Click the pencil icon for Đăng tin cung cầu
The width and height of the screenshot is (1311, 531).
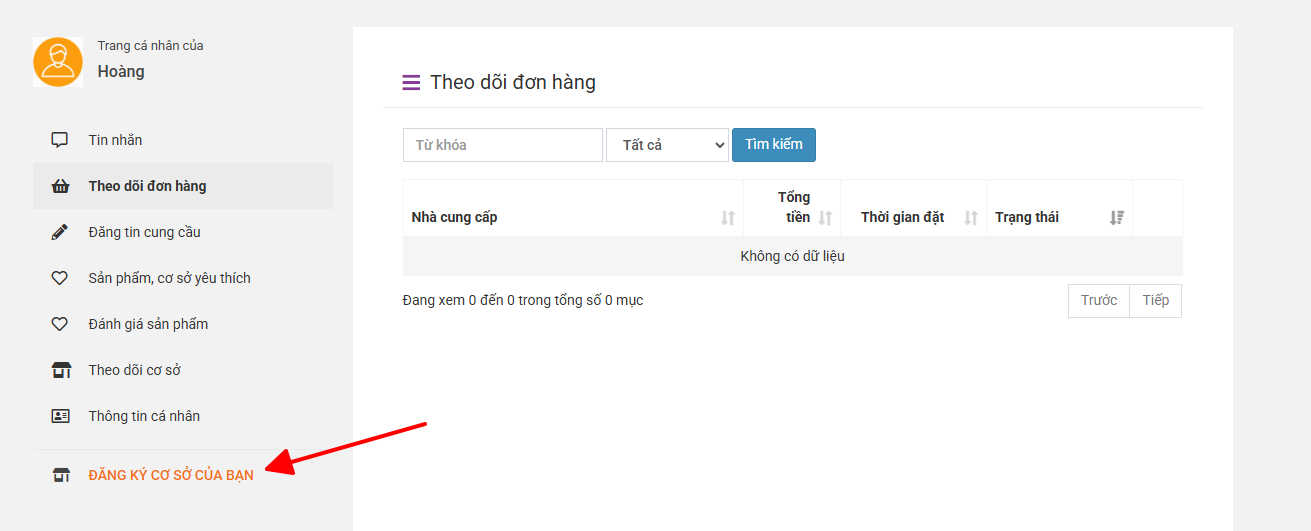pos(60,232)
